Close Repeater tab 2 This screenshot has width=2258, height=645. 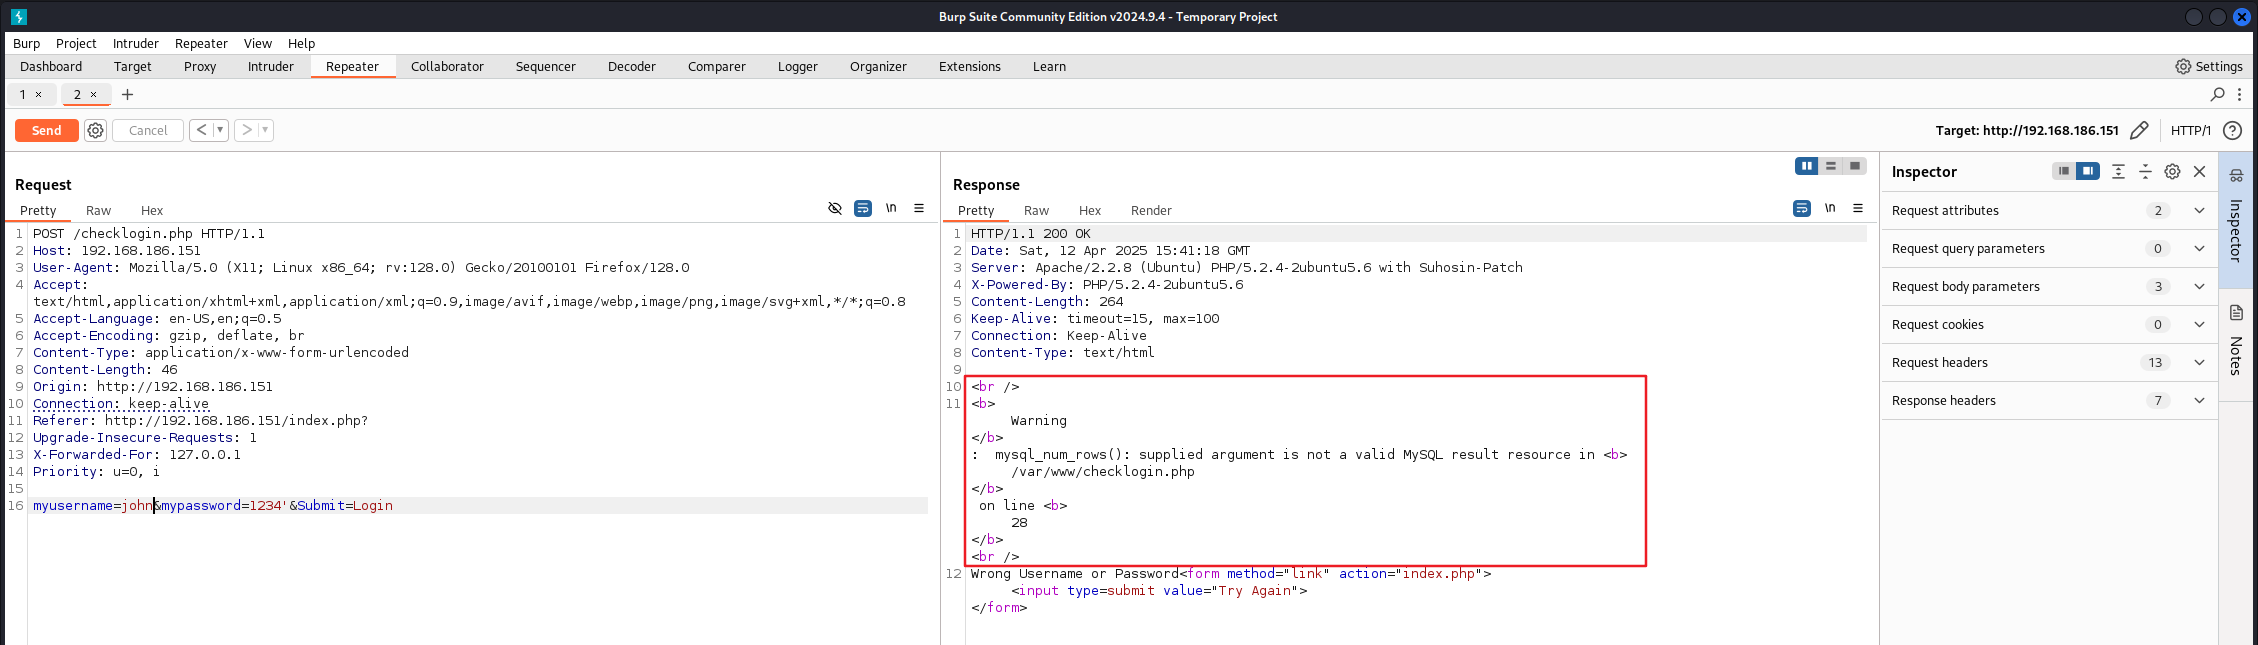pos(94,95)
